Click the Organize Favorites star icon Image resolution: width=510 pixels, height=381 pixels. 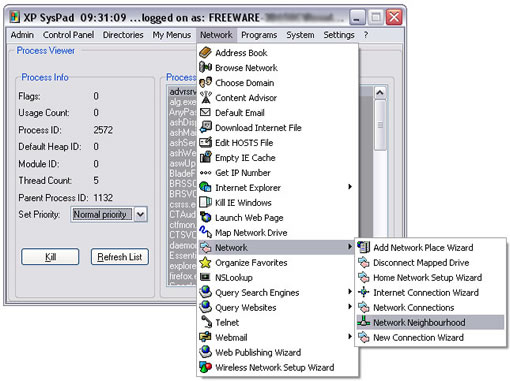[205, 263]
